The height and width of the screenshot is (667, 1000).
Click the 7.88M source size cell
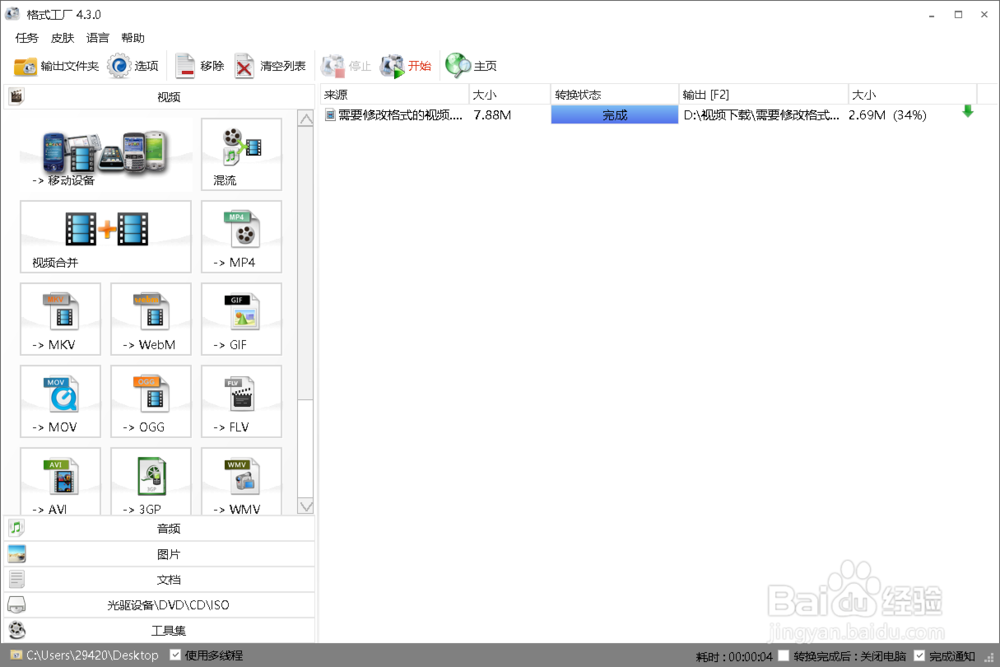click(492, 115)
